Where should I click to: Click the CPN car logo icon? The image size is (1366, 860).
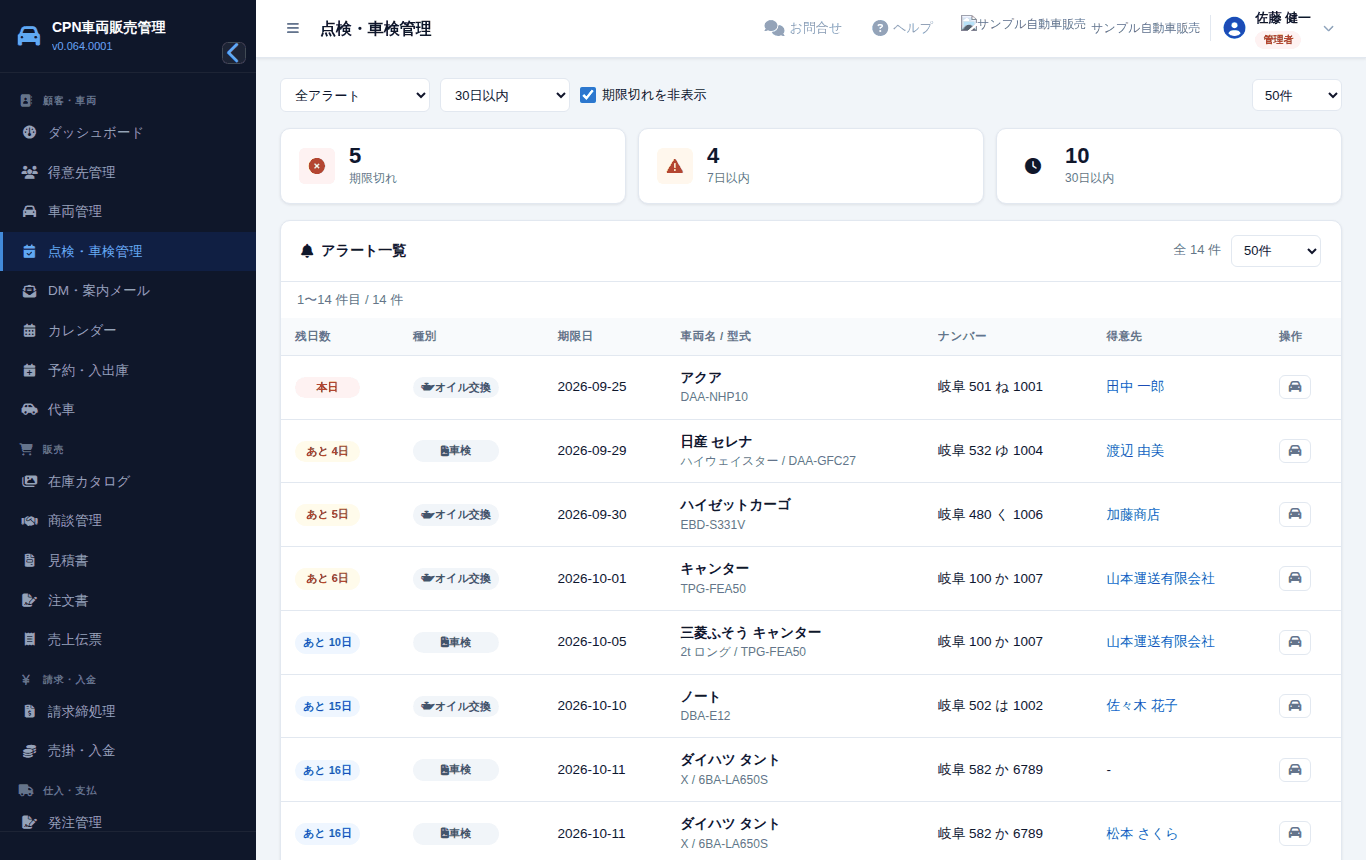pos(29,36)
